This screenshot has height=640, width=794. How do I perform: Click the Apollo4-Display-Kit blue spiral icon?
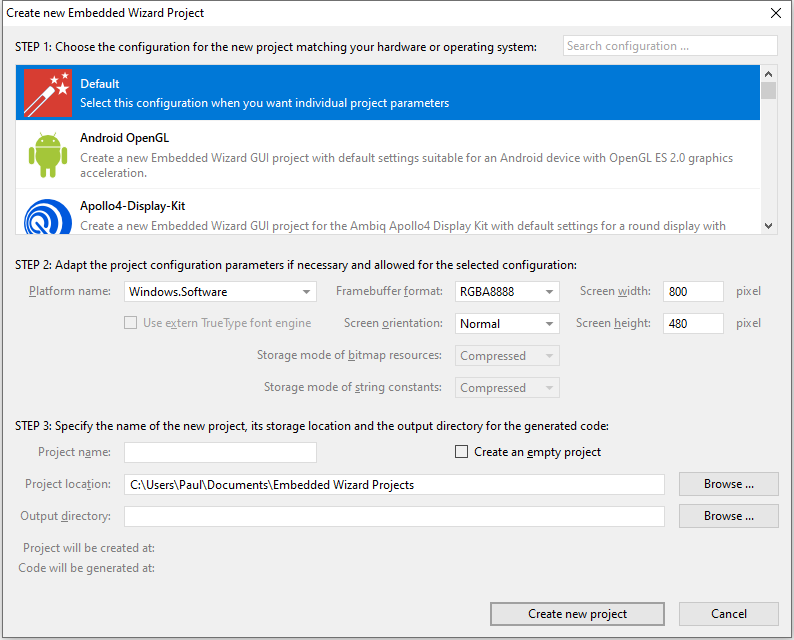click(47, 216)
